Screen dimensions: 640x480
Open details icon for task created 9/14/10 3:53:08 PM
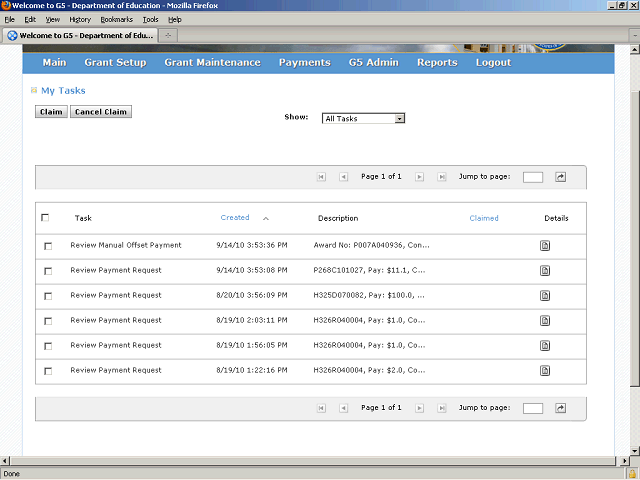click(x=545, y=271)
